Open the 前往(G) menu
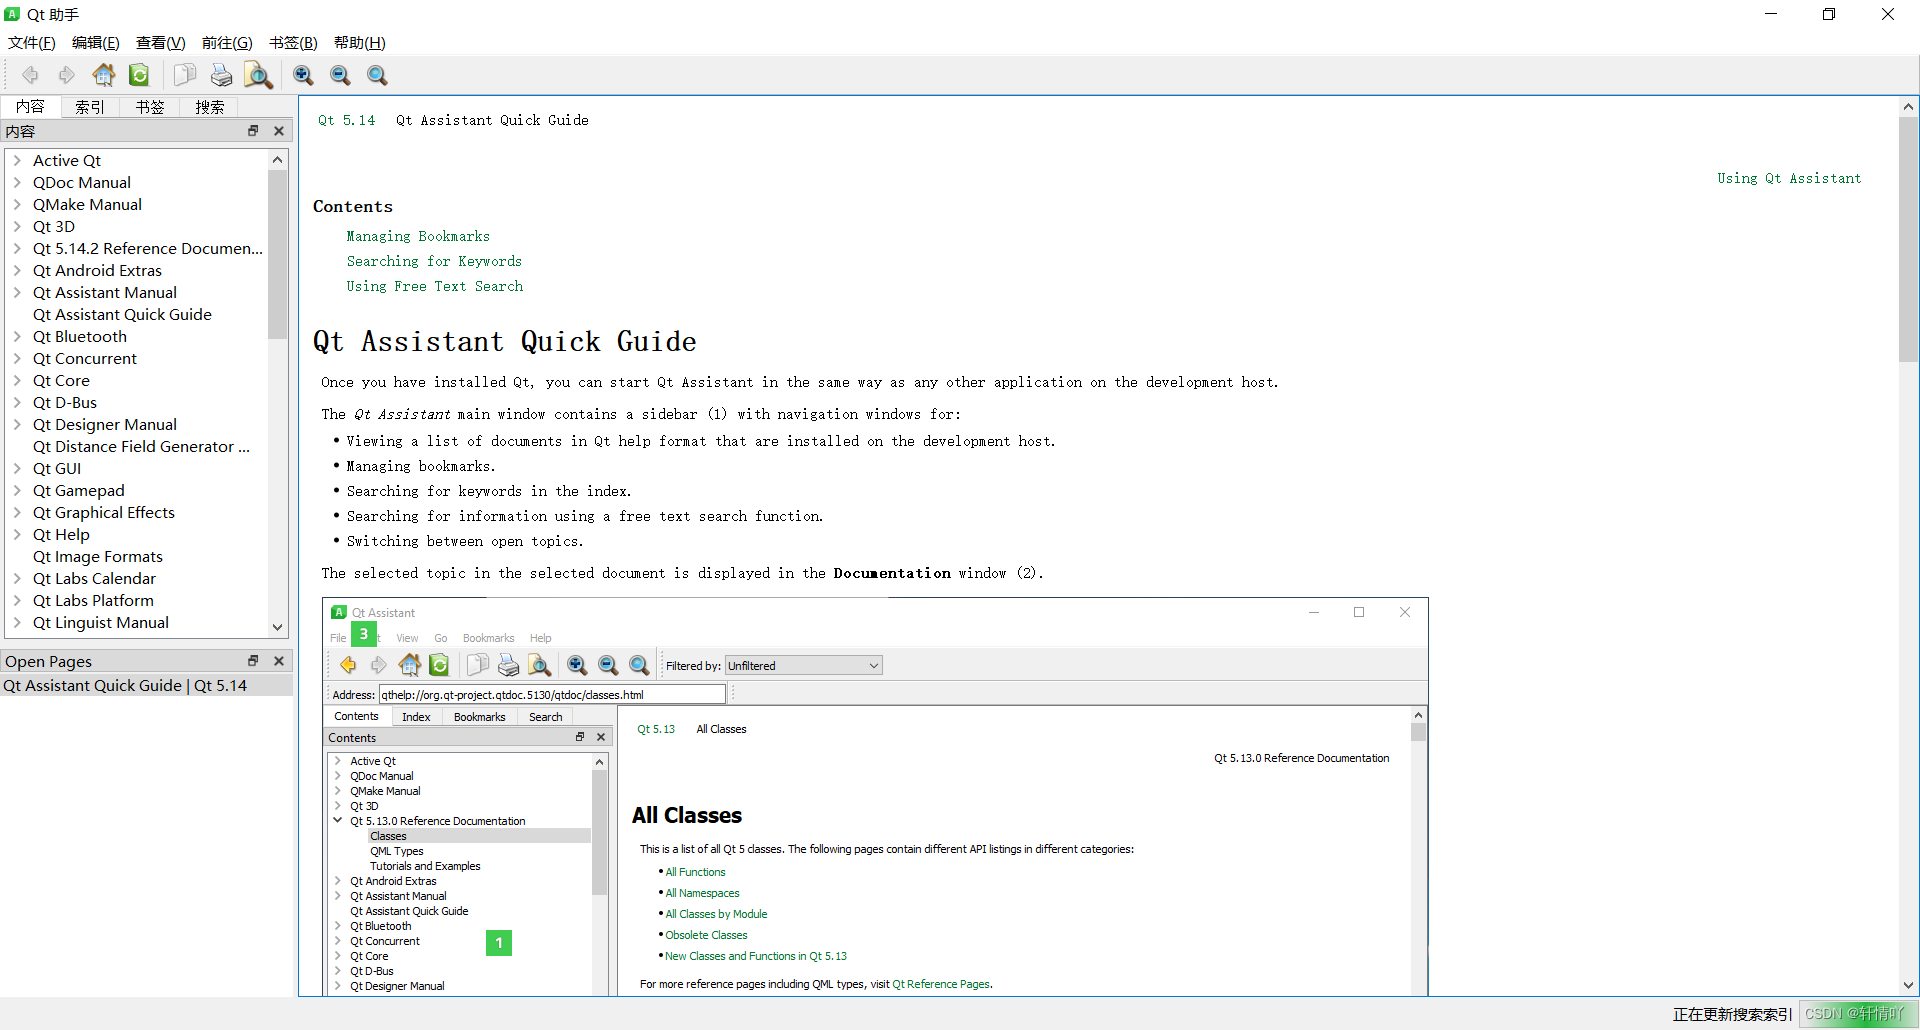The width and height of the screenshot is (1920, 1030). (x=227, y=43)
